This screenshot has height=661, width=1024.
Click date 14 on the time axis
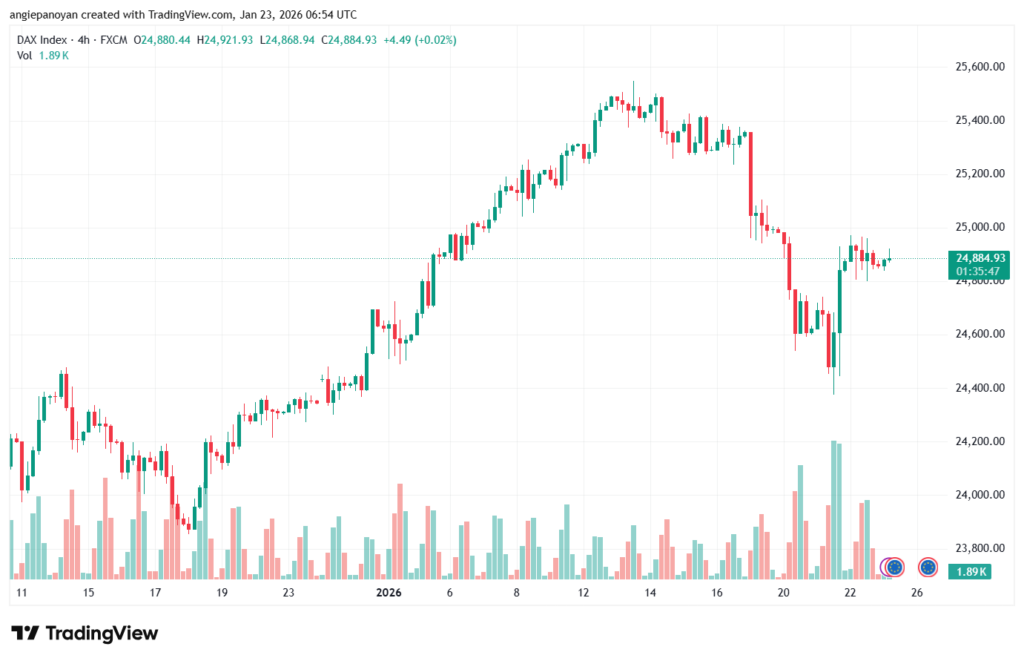click(650, 593)
